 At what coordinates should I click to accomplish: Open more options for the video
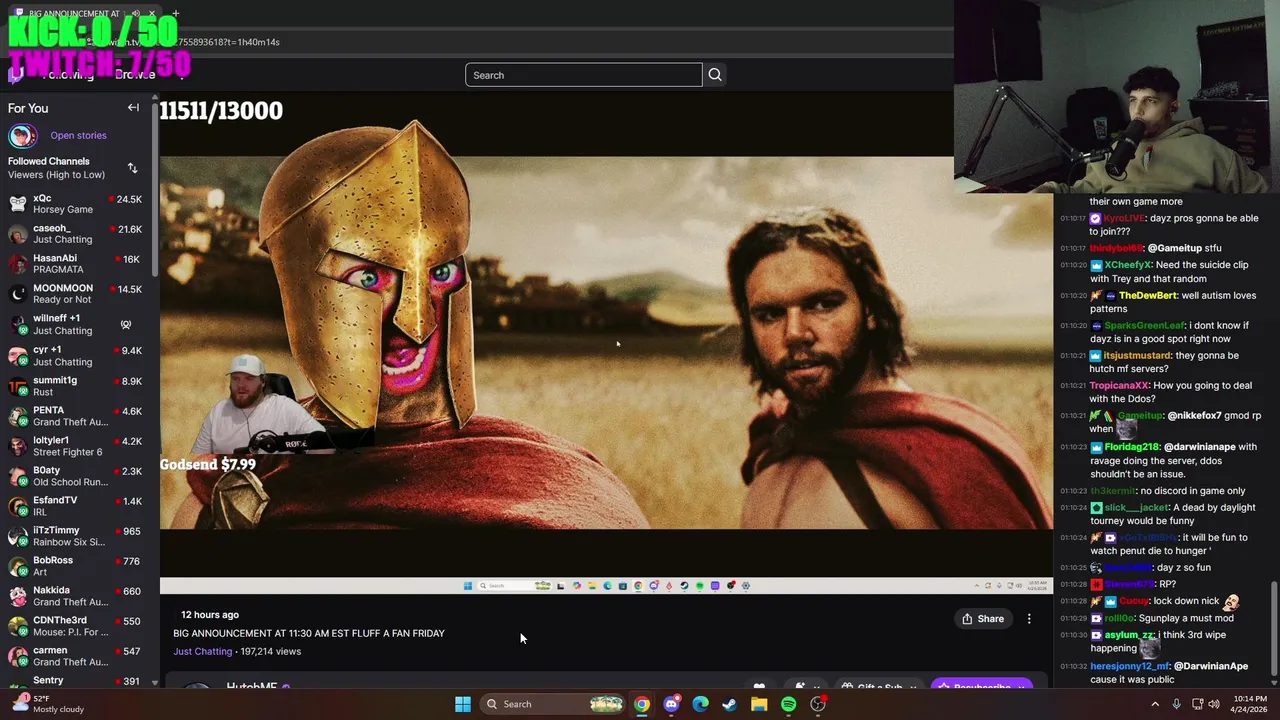tap(1029, 619)
